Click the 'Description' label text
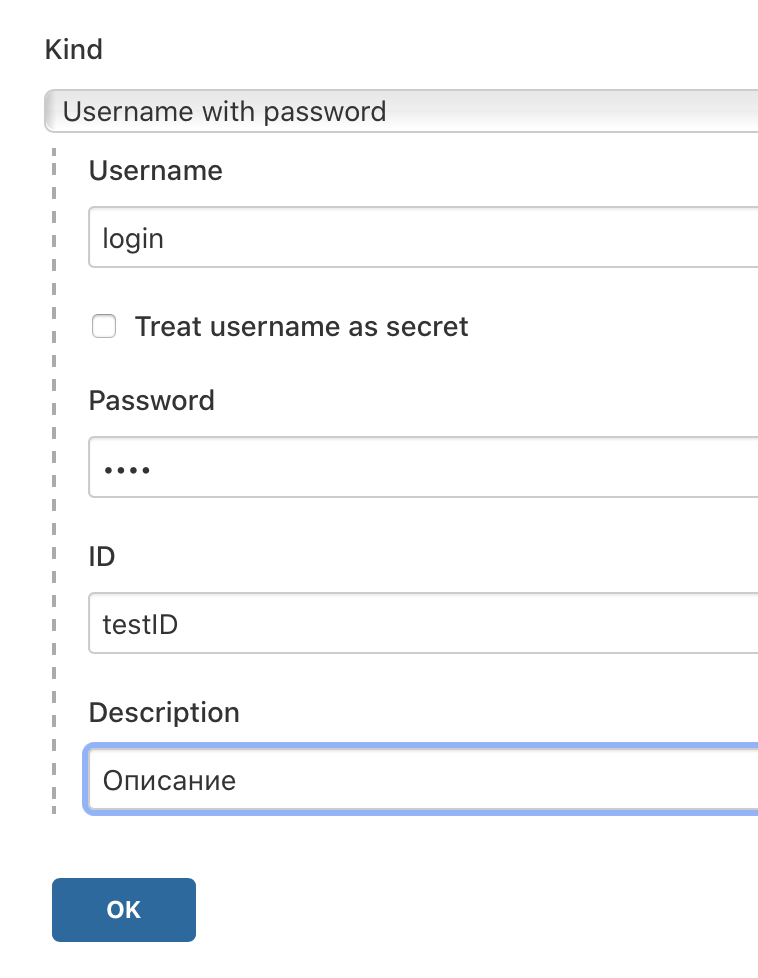Image resolution: width=758 pixels, height=978 pixels. [164, 712]
